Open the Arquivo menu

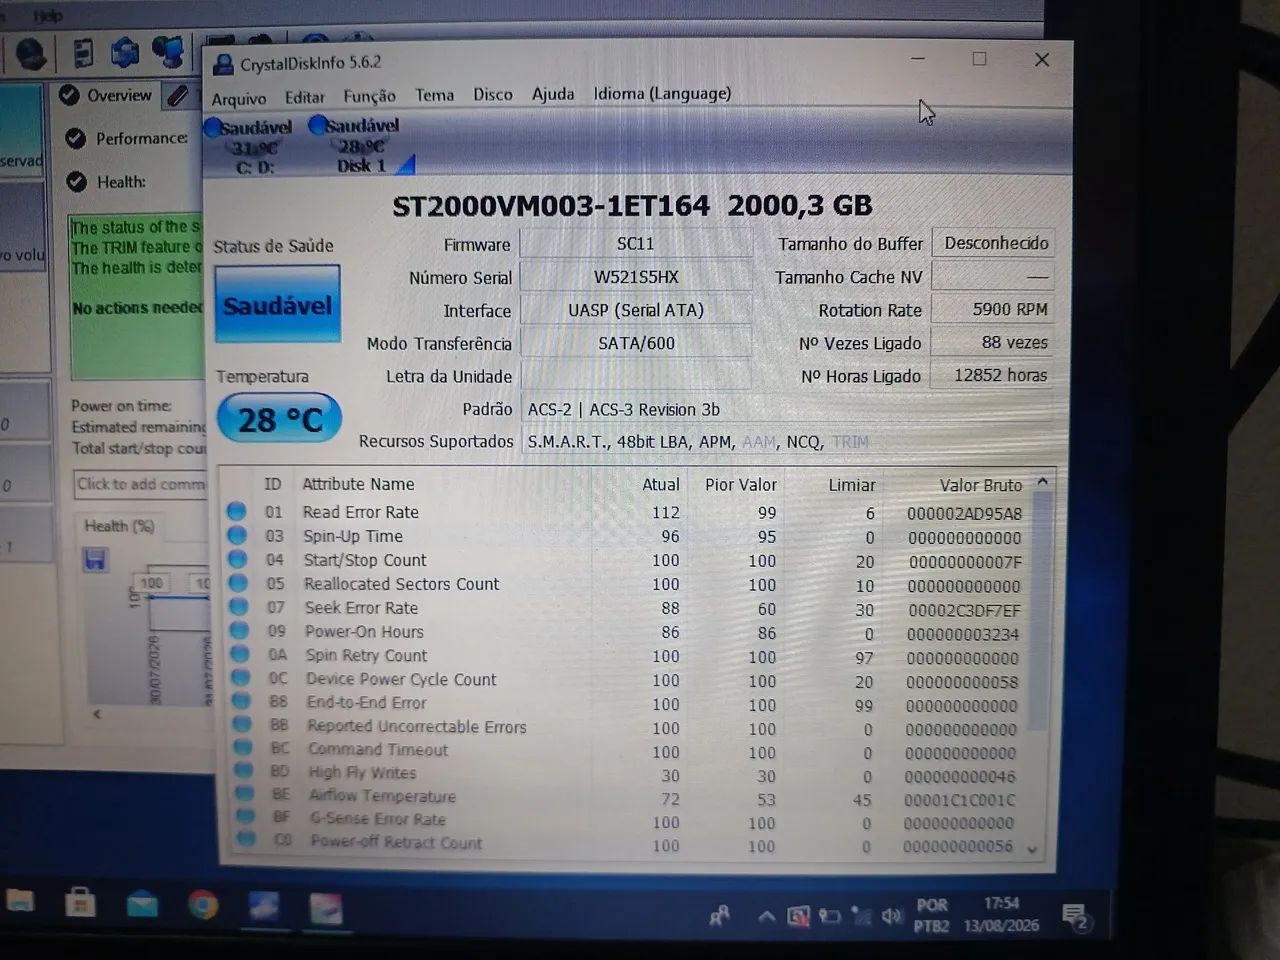[x=239, y=98]
